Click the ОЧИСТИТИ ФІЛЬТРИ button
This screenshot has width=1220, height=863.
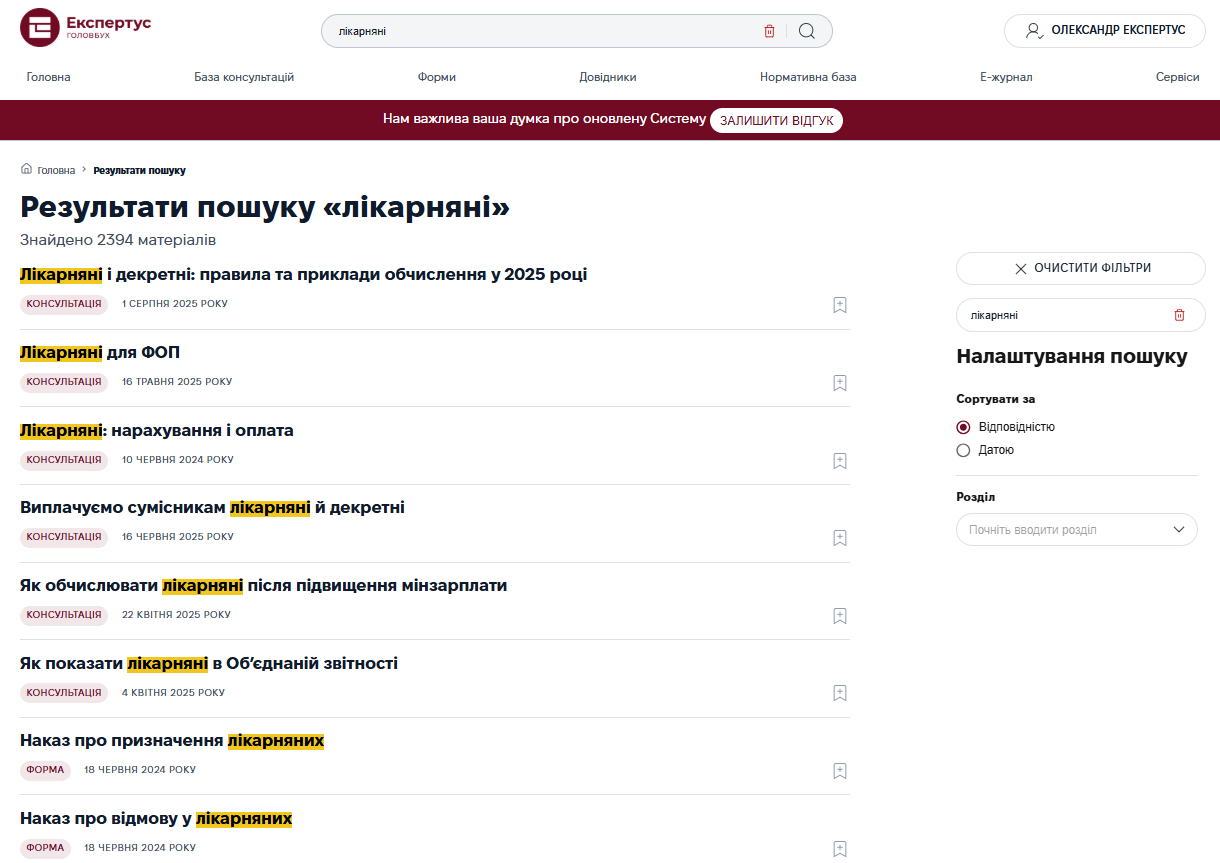click(1080, 268)
